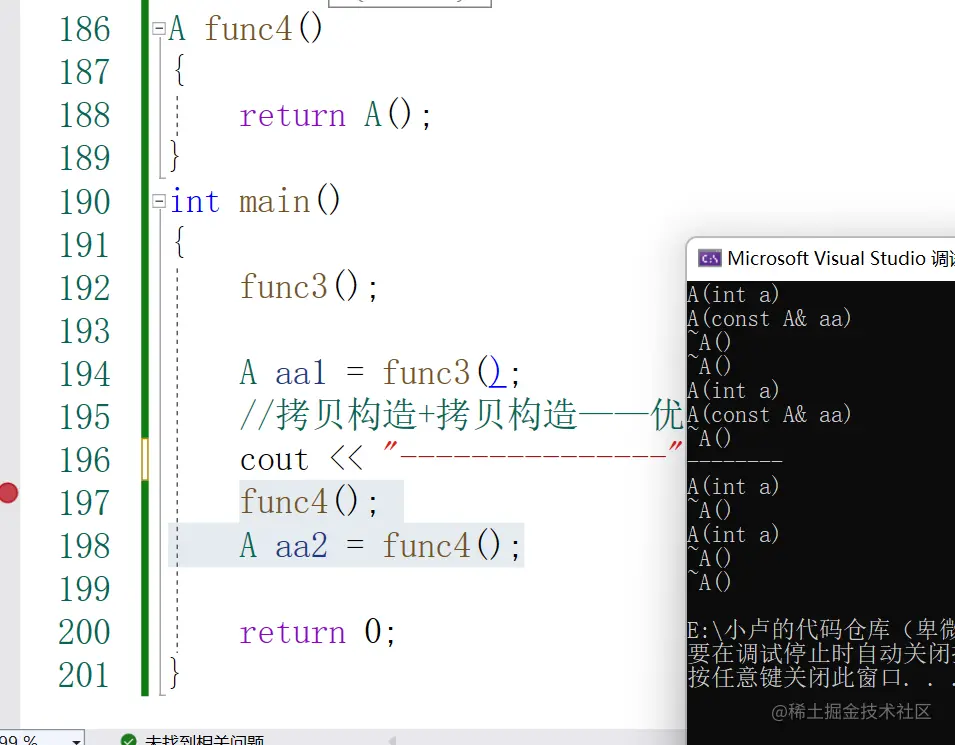Click 'return 0;' on line 200

tap(317, 632)
